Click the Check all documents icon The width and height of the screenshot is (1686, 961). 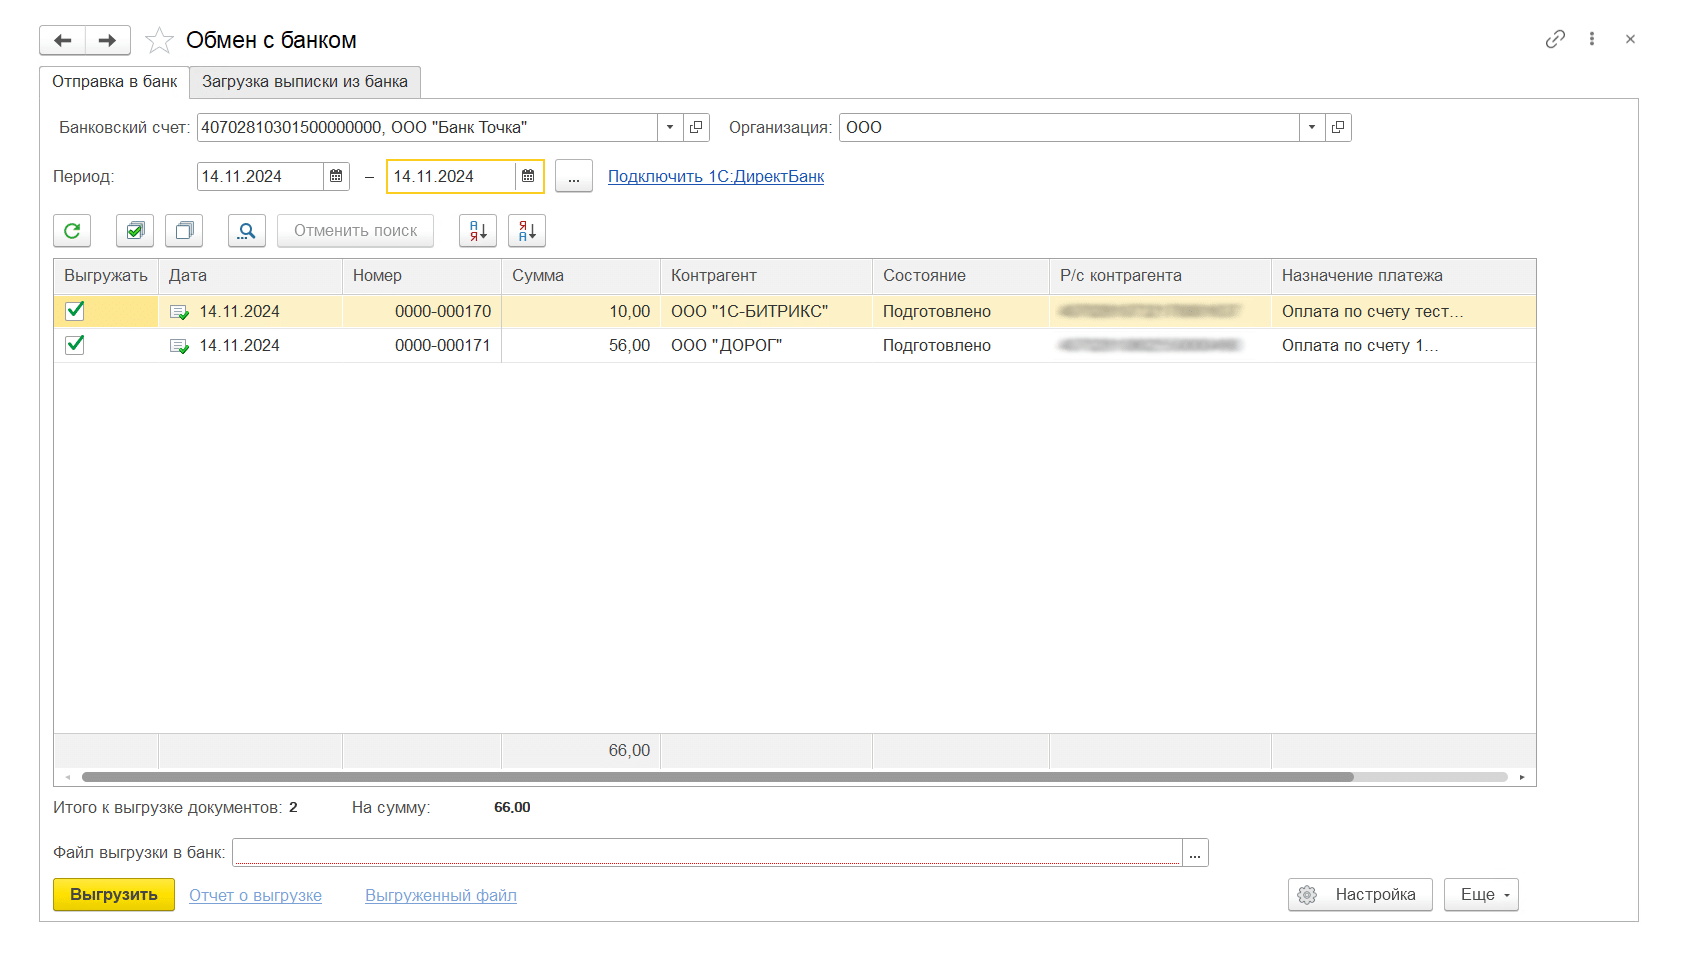[135, 231]
